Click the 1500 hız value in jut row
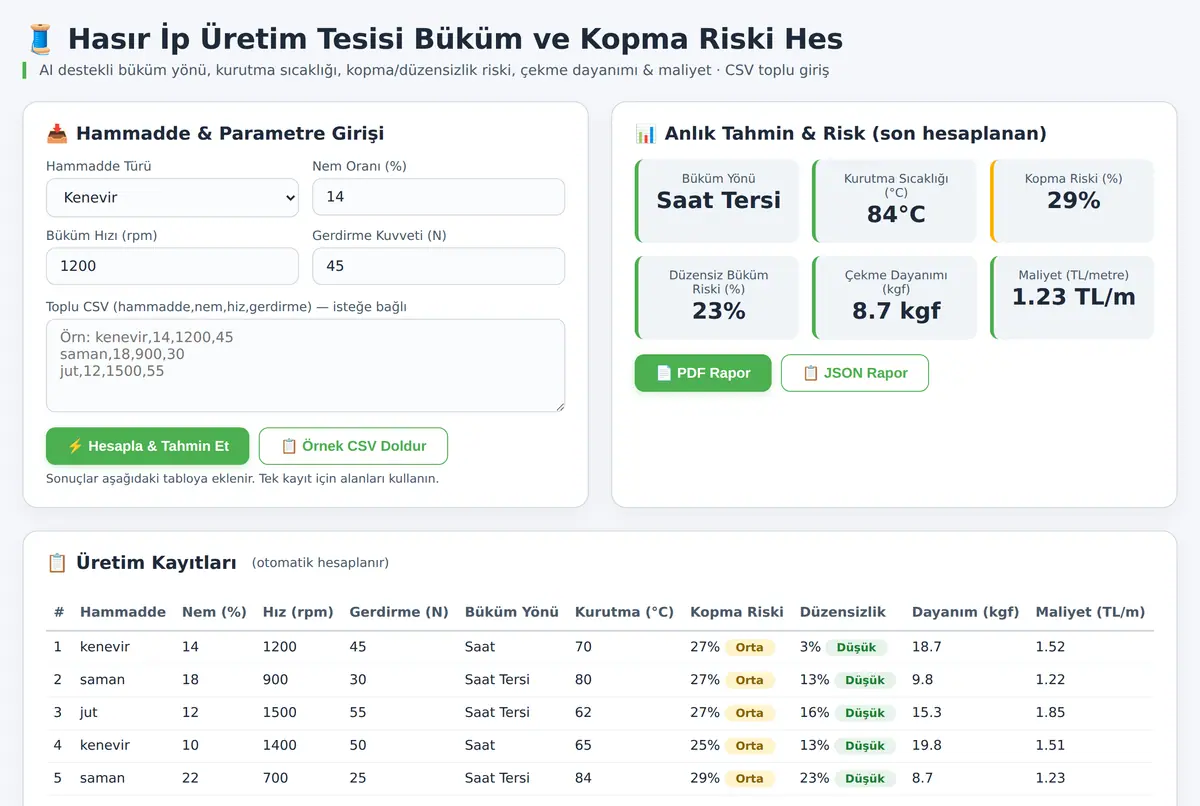1200x806 pixels. tap(280, 713)
